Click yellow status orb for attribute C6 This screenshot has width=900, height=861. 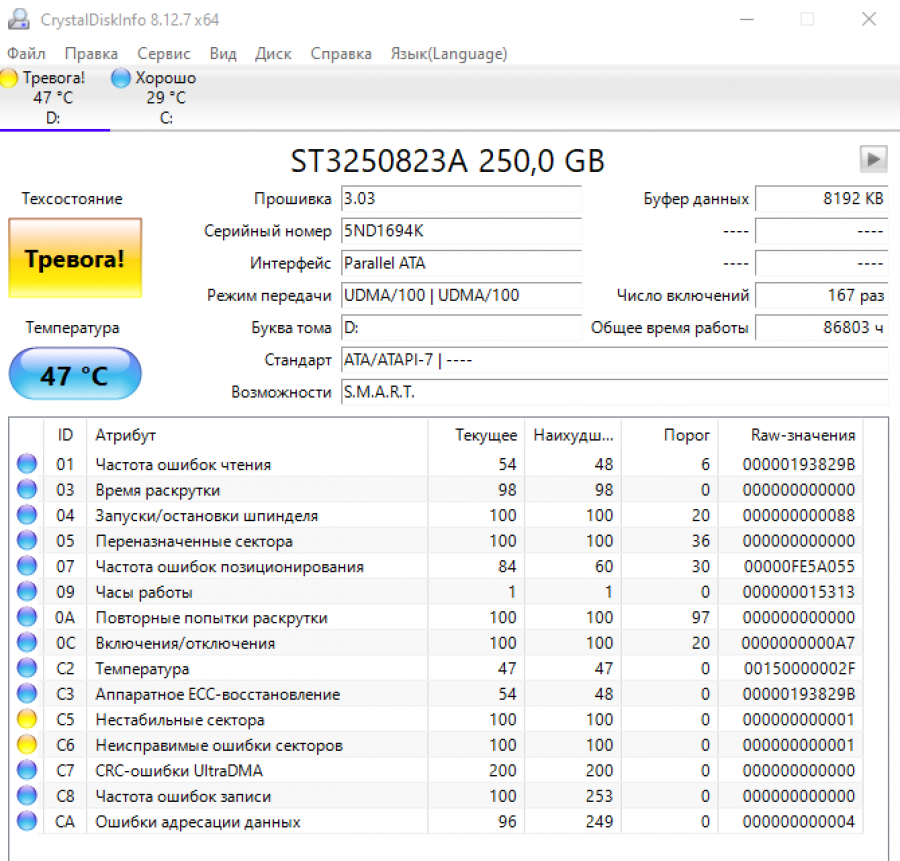coord(27,745)
